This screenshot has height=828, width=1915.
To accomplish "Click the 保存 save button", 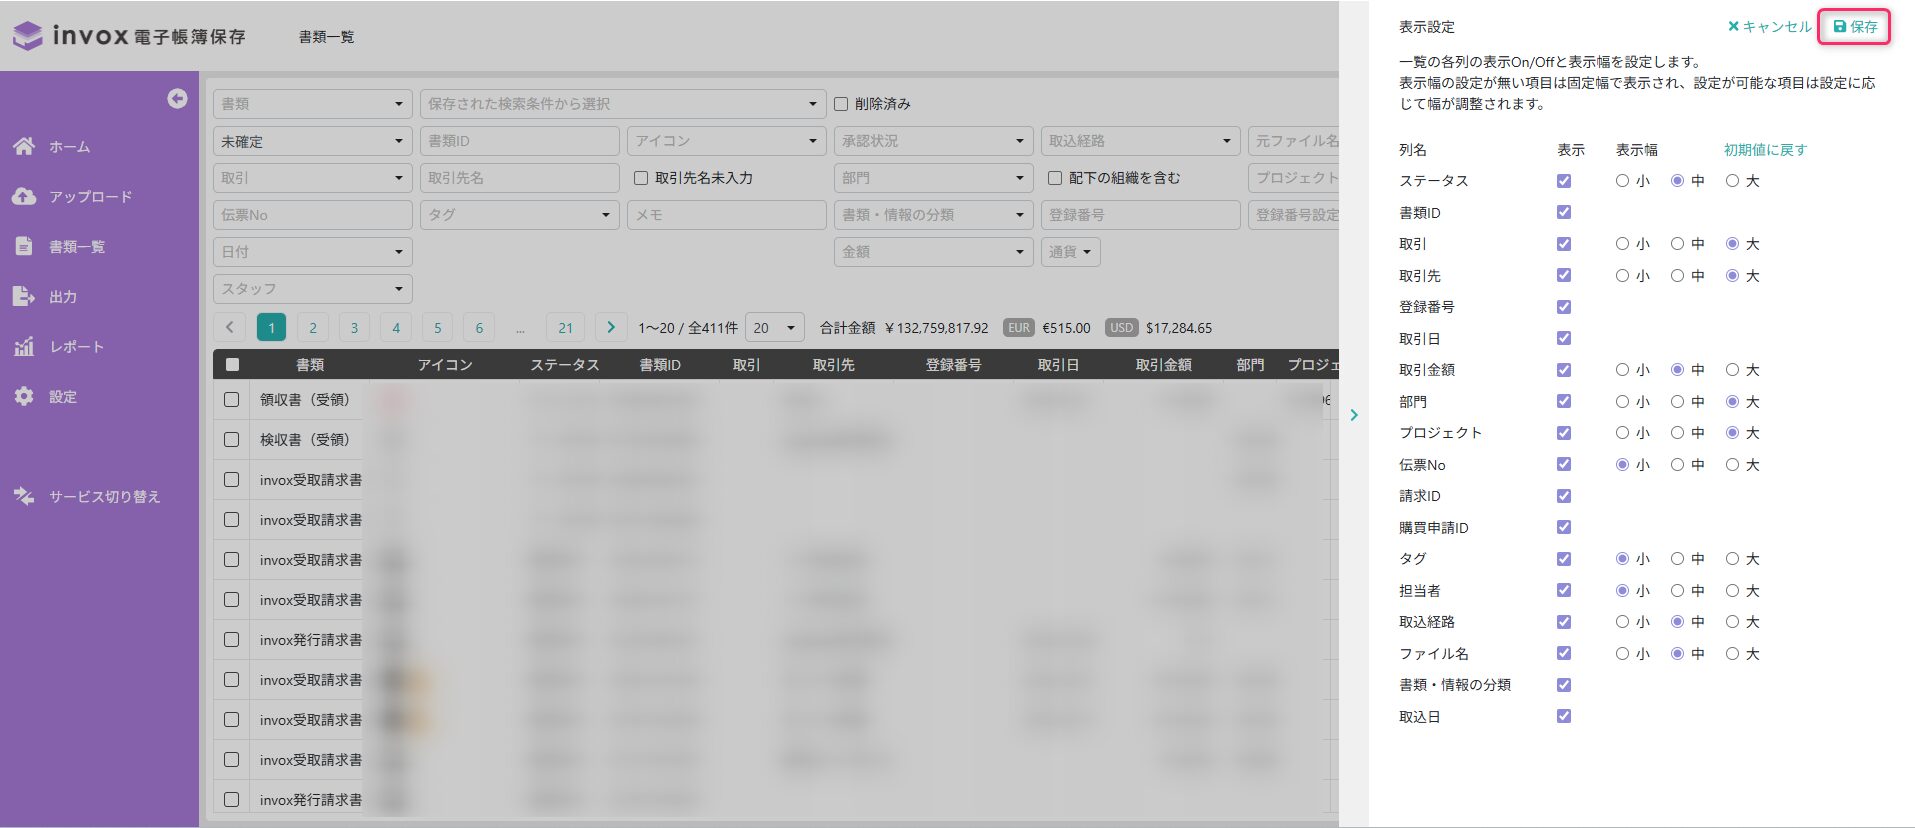I will 1855,27.
